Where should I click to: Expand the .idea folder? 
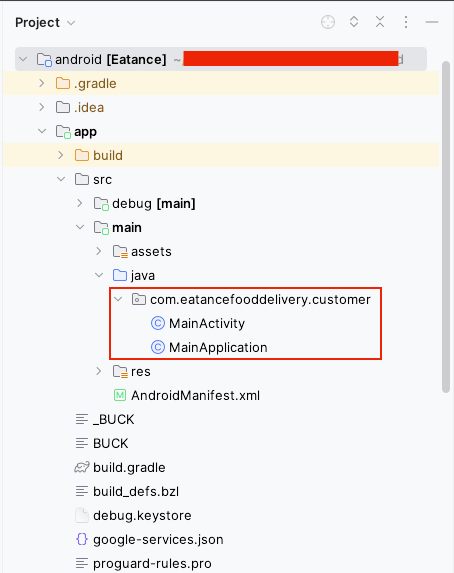42,107
